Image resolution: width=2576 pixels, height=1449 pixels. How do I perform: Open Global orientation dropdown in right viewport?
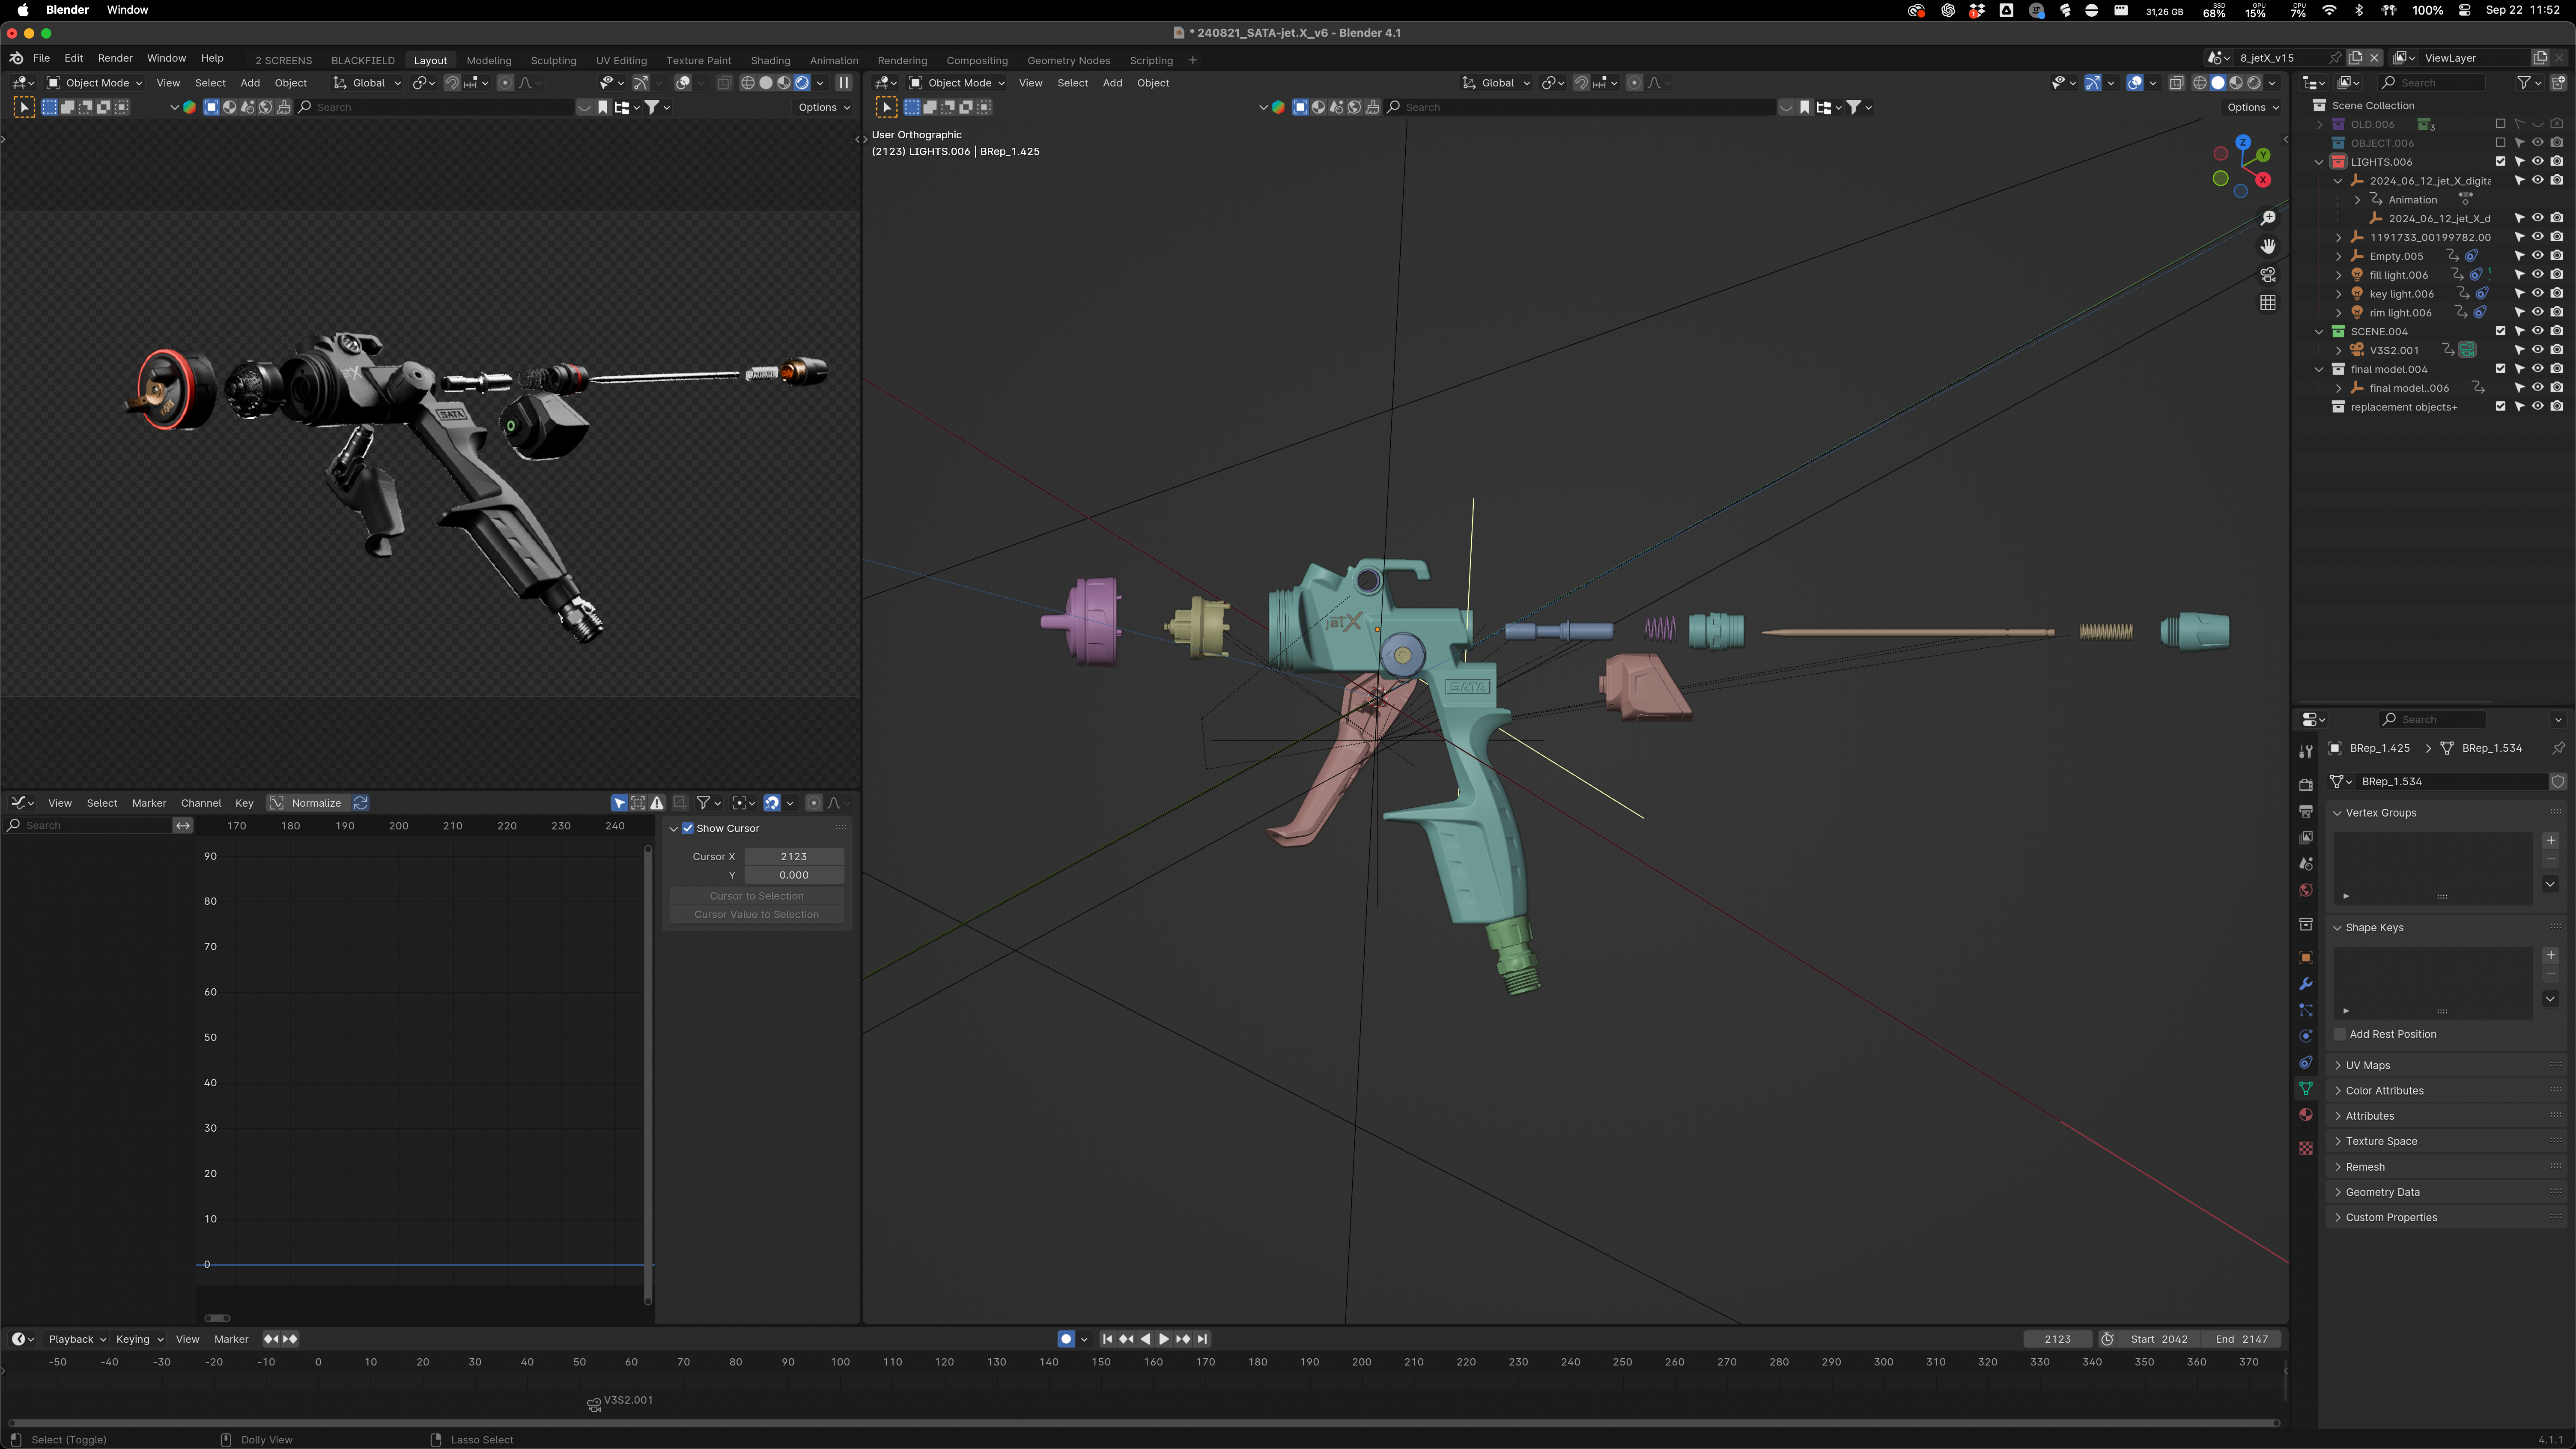click(1497, 83)
